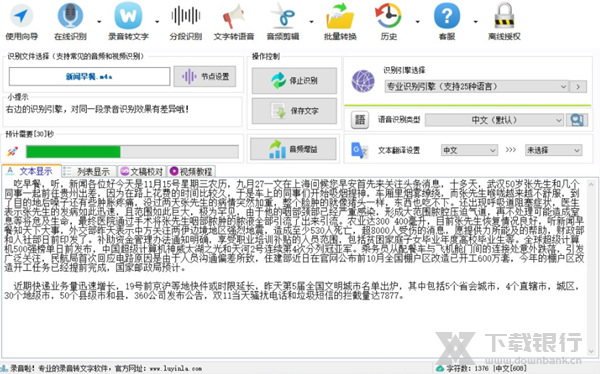600x374 pixels.
Task: Open the 专业识别引擎 engine combo box
Action: click(476, 87)
